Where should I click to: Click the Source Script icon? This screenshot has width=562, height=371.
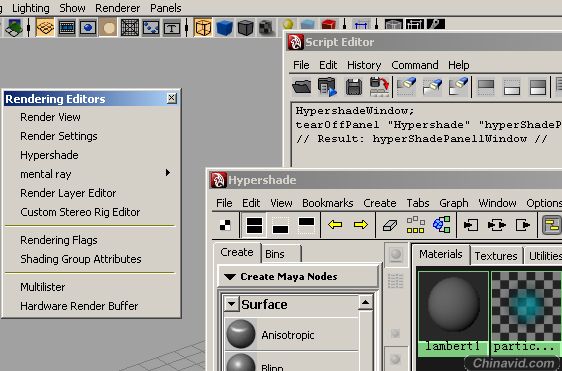(x=327, y=87)
